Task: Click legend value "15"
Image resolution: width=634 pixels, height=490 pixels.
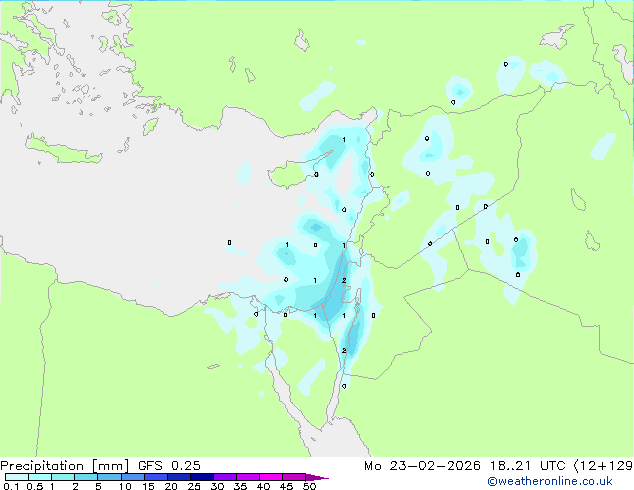Action: tap(148, 486)
